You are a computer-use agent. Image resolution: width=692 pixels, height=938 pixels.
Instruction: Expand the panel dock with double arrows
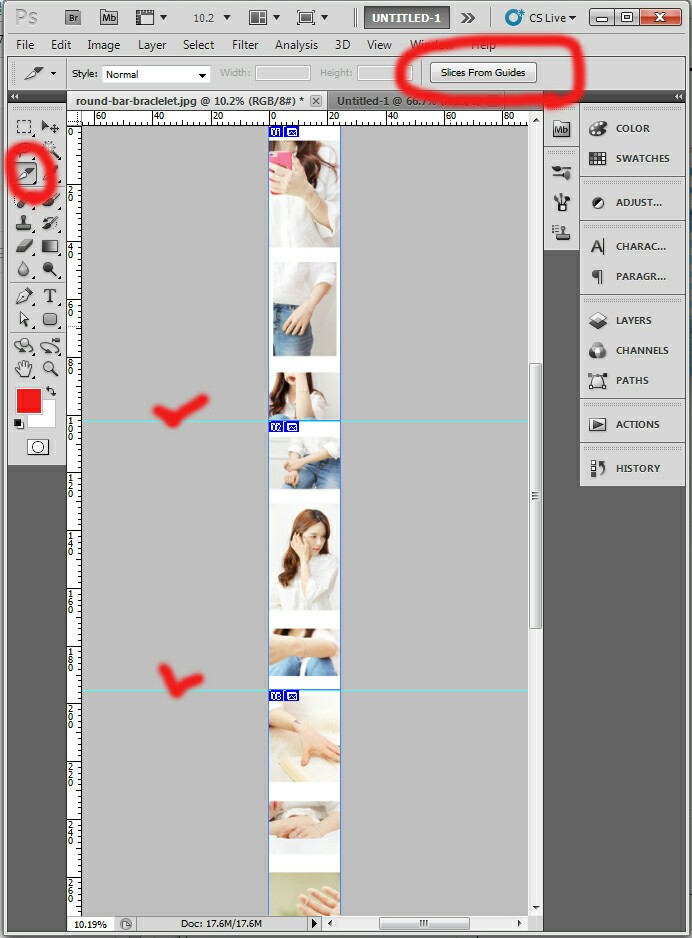(x=678, y=96)
